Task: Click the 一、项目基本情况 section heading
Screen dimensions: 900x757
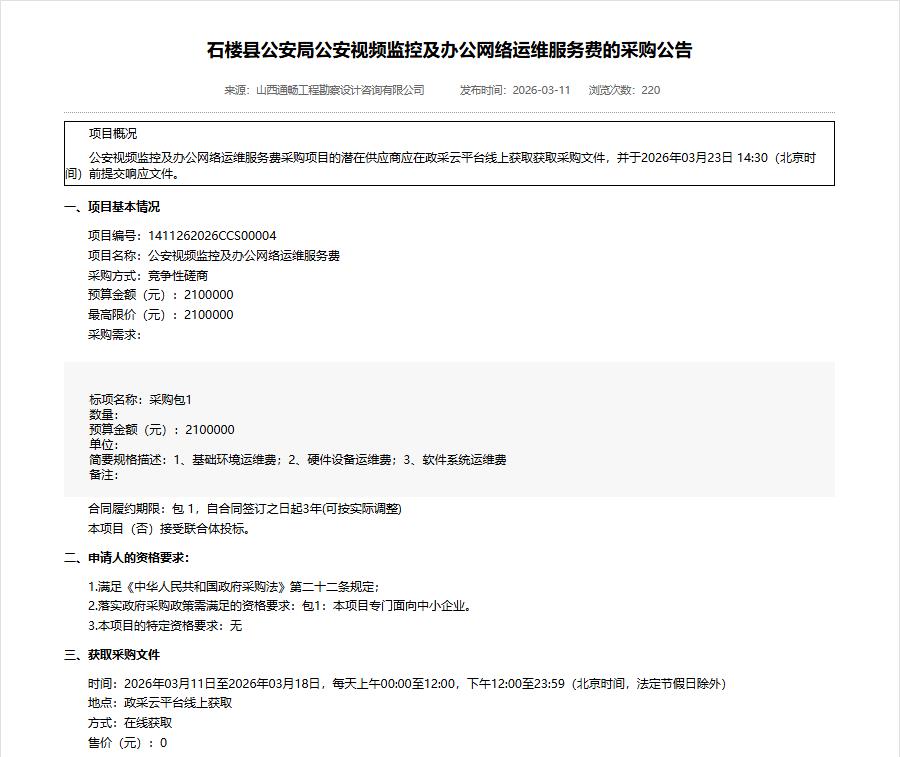Action: click(112, 207)
